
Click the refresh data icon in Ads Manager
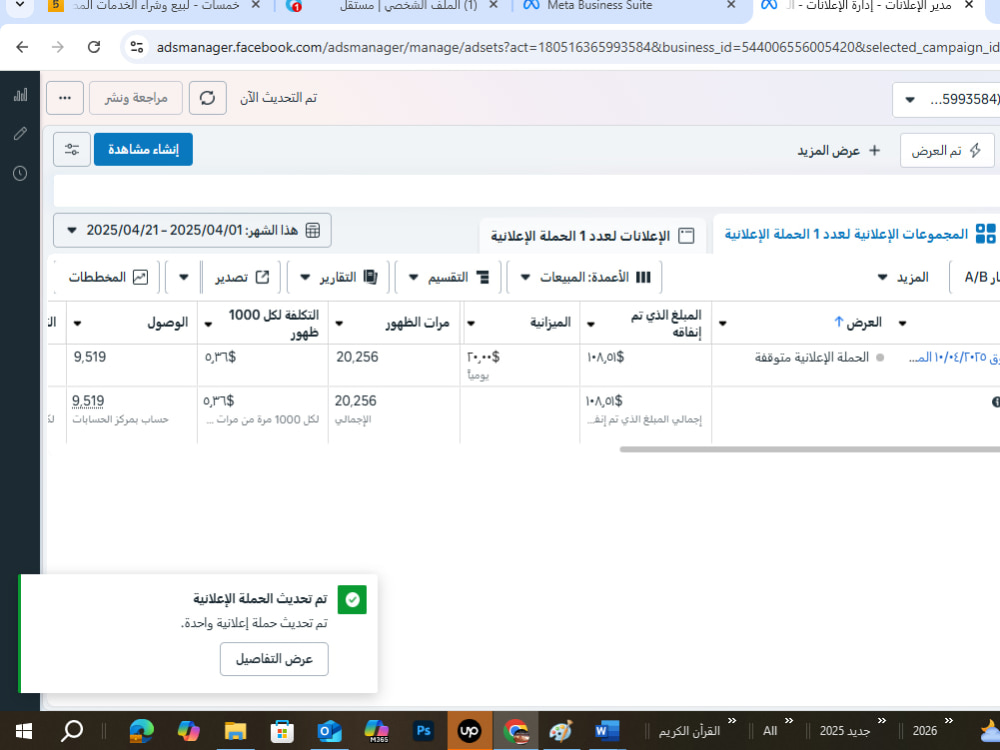tap(207, 98)
